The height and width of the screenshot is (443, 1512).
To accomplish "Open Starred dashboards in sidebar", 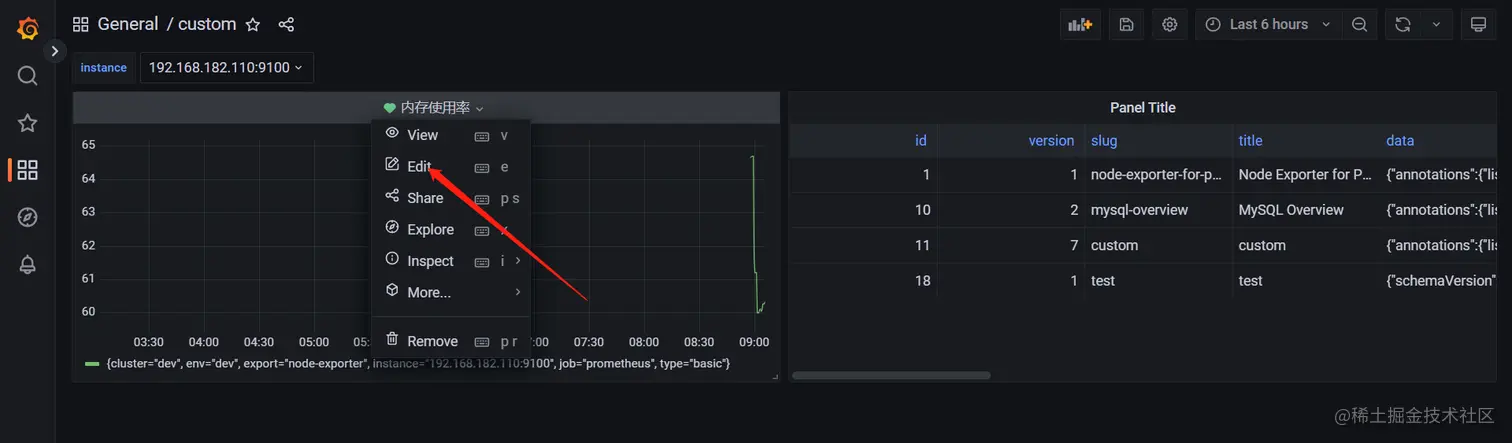I will [28, 123].
